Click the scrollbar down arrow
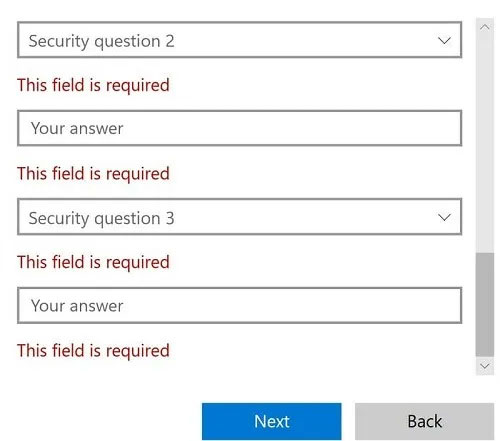The width and height of the screenshot is (500, 441). (x=485, y=366)
